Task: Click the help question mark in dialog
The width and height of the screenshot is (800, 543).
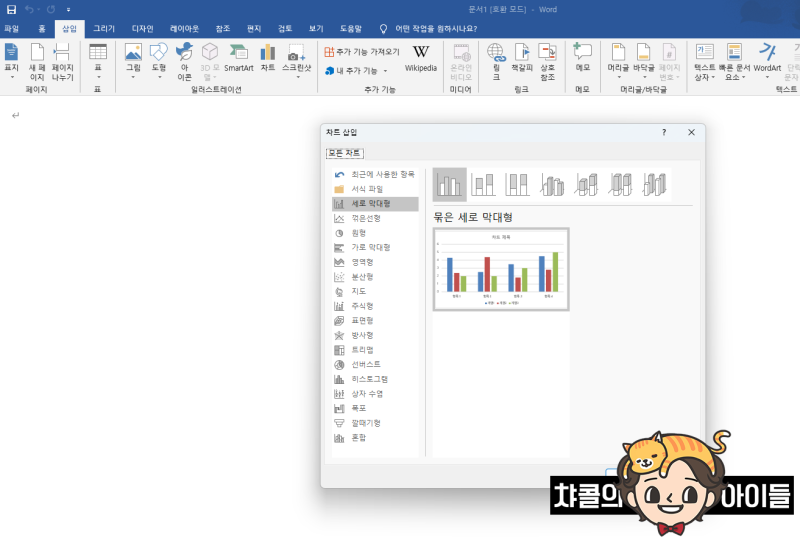Action: click(x=664, y=132)
